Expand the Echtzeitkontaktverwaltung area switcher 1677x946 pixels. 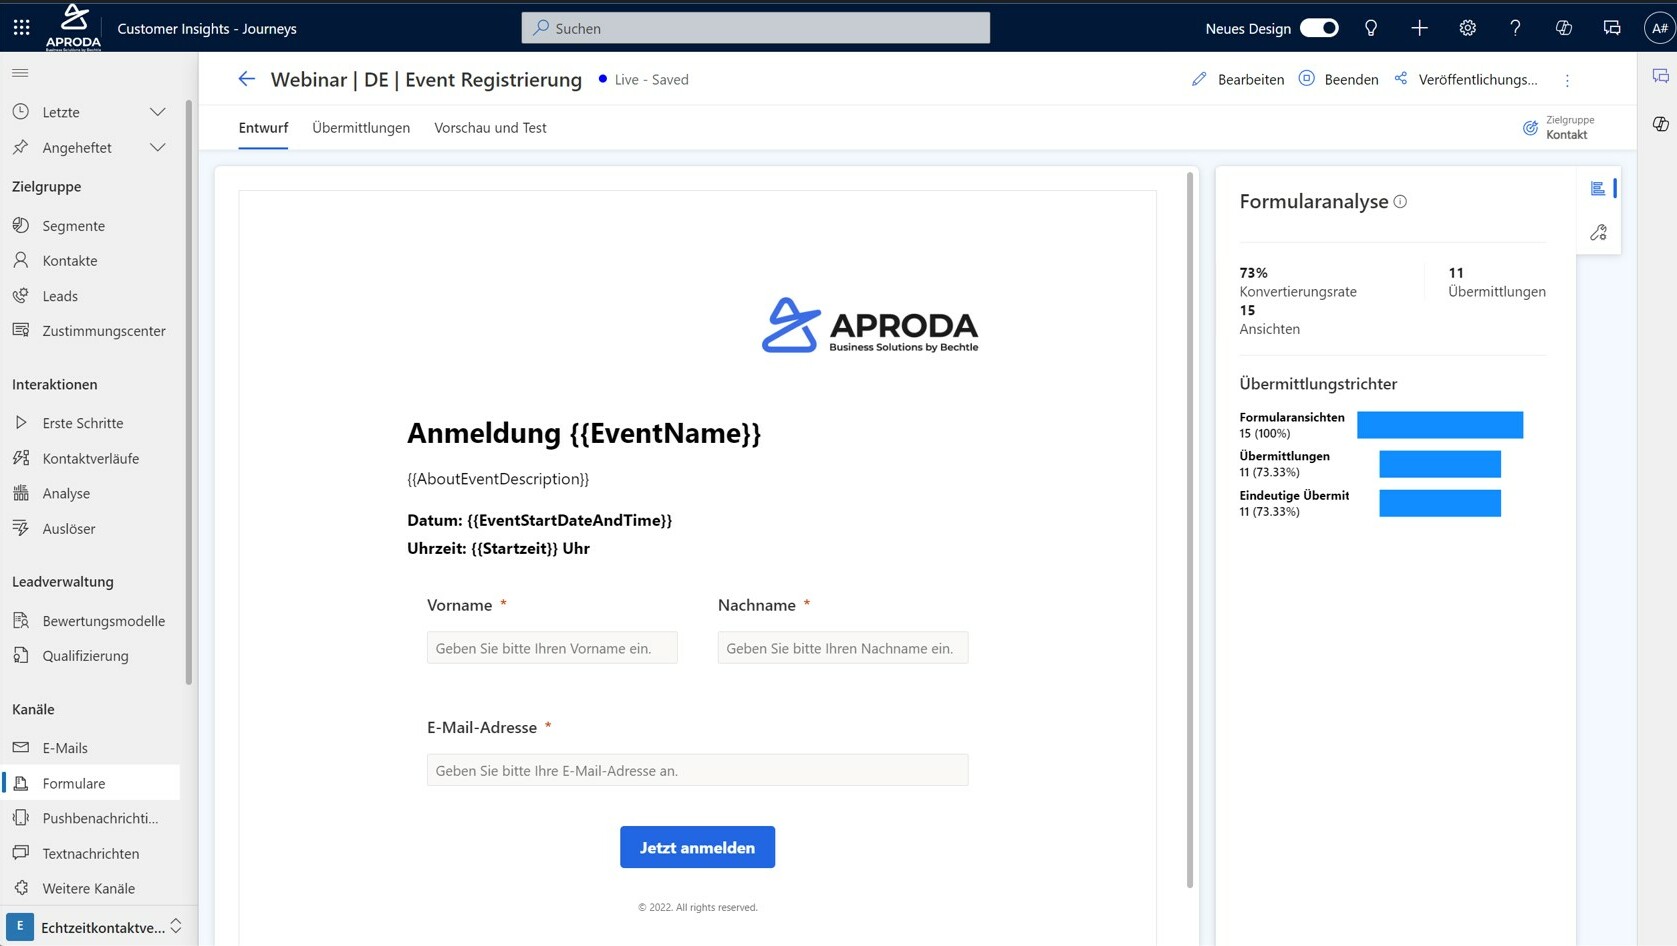pos(176,926)
